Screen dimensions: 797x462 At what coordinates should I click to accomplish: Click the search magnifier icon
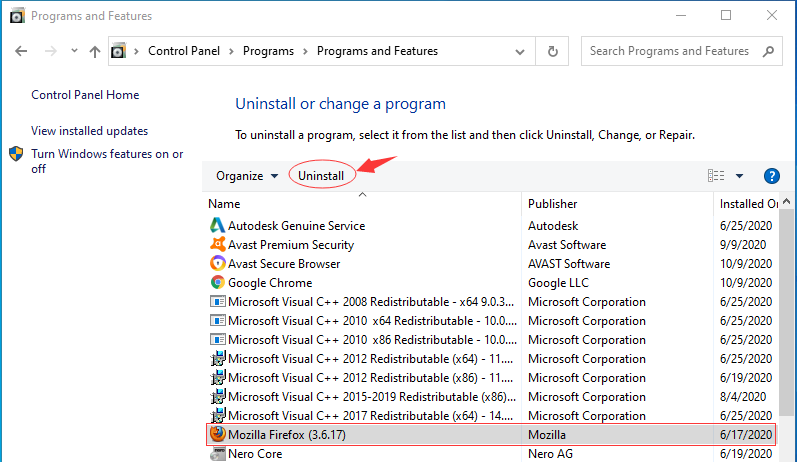pyautogui.click(x=769, y=51)
